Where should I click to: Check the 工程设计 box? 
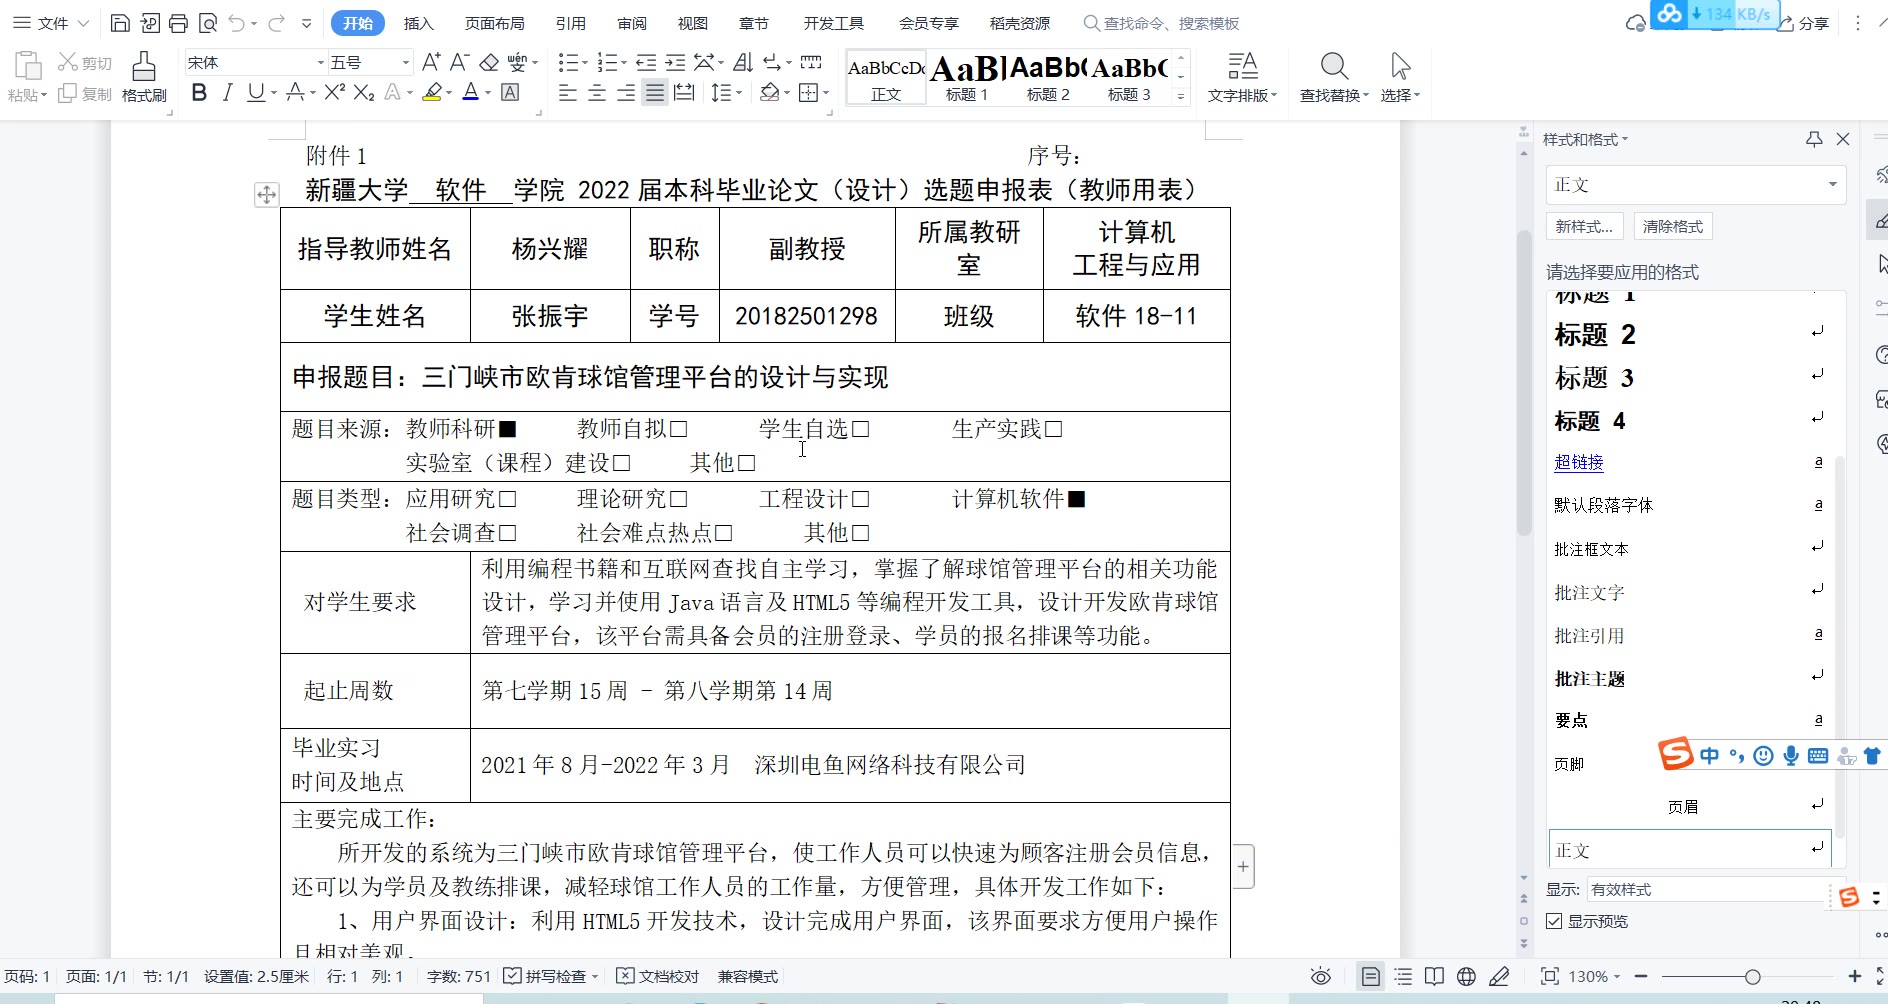click(x=860, y=499)
